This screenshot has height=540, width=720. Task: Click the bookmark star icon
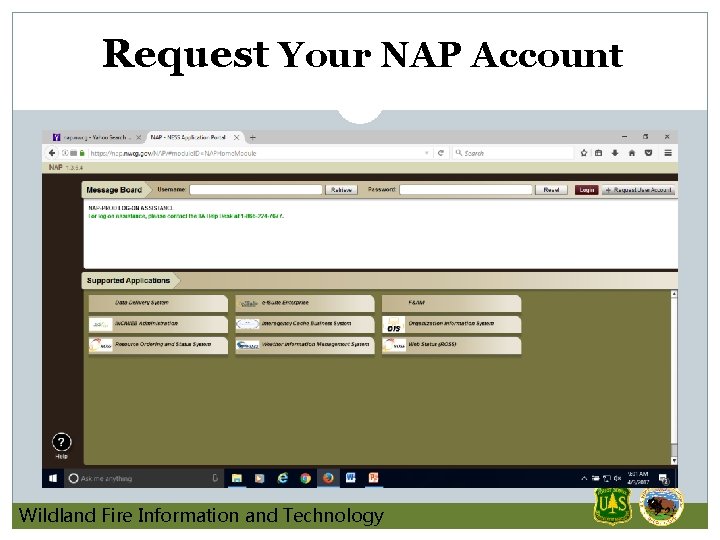(584, 153)
